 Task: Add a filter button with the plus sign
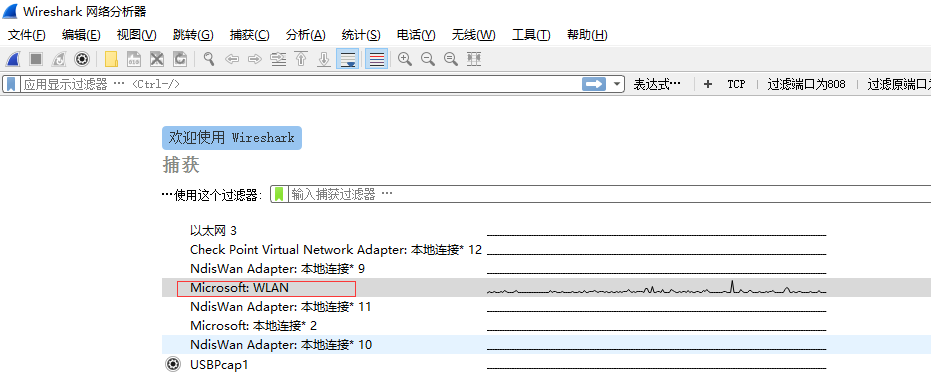click(707, 84)
